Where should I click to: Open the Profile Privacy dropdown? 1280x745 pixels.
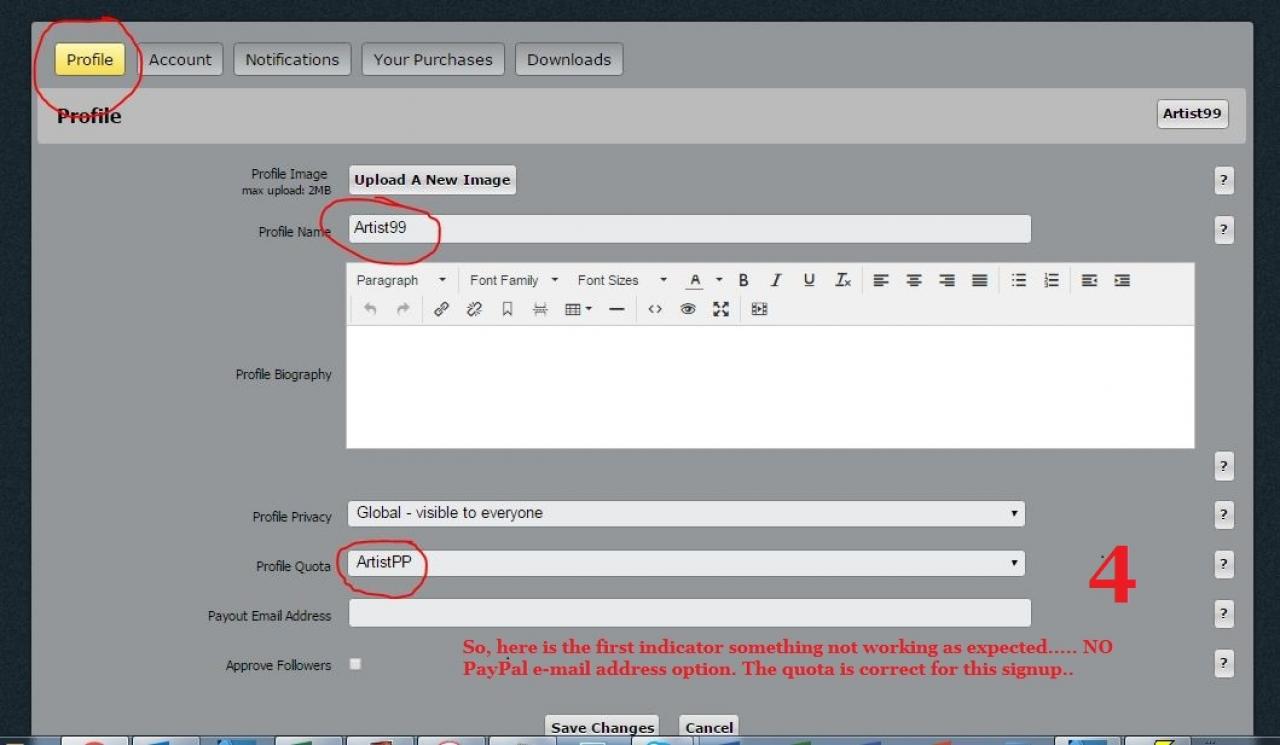tap(686, 514)
